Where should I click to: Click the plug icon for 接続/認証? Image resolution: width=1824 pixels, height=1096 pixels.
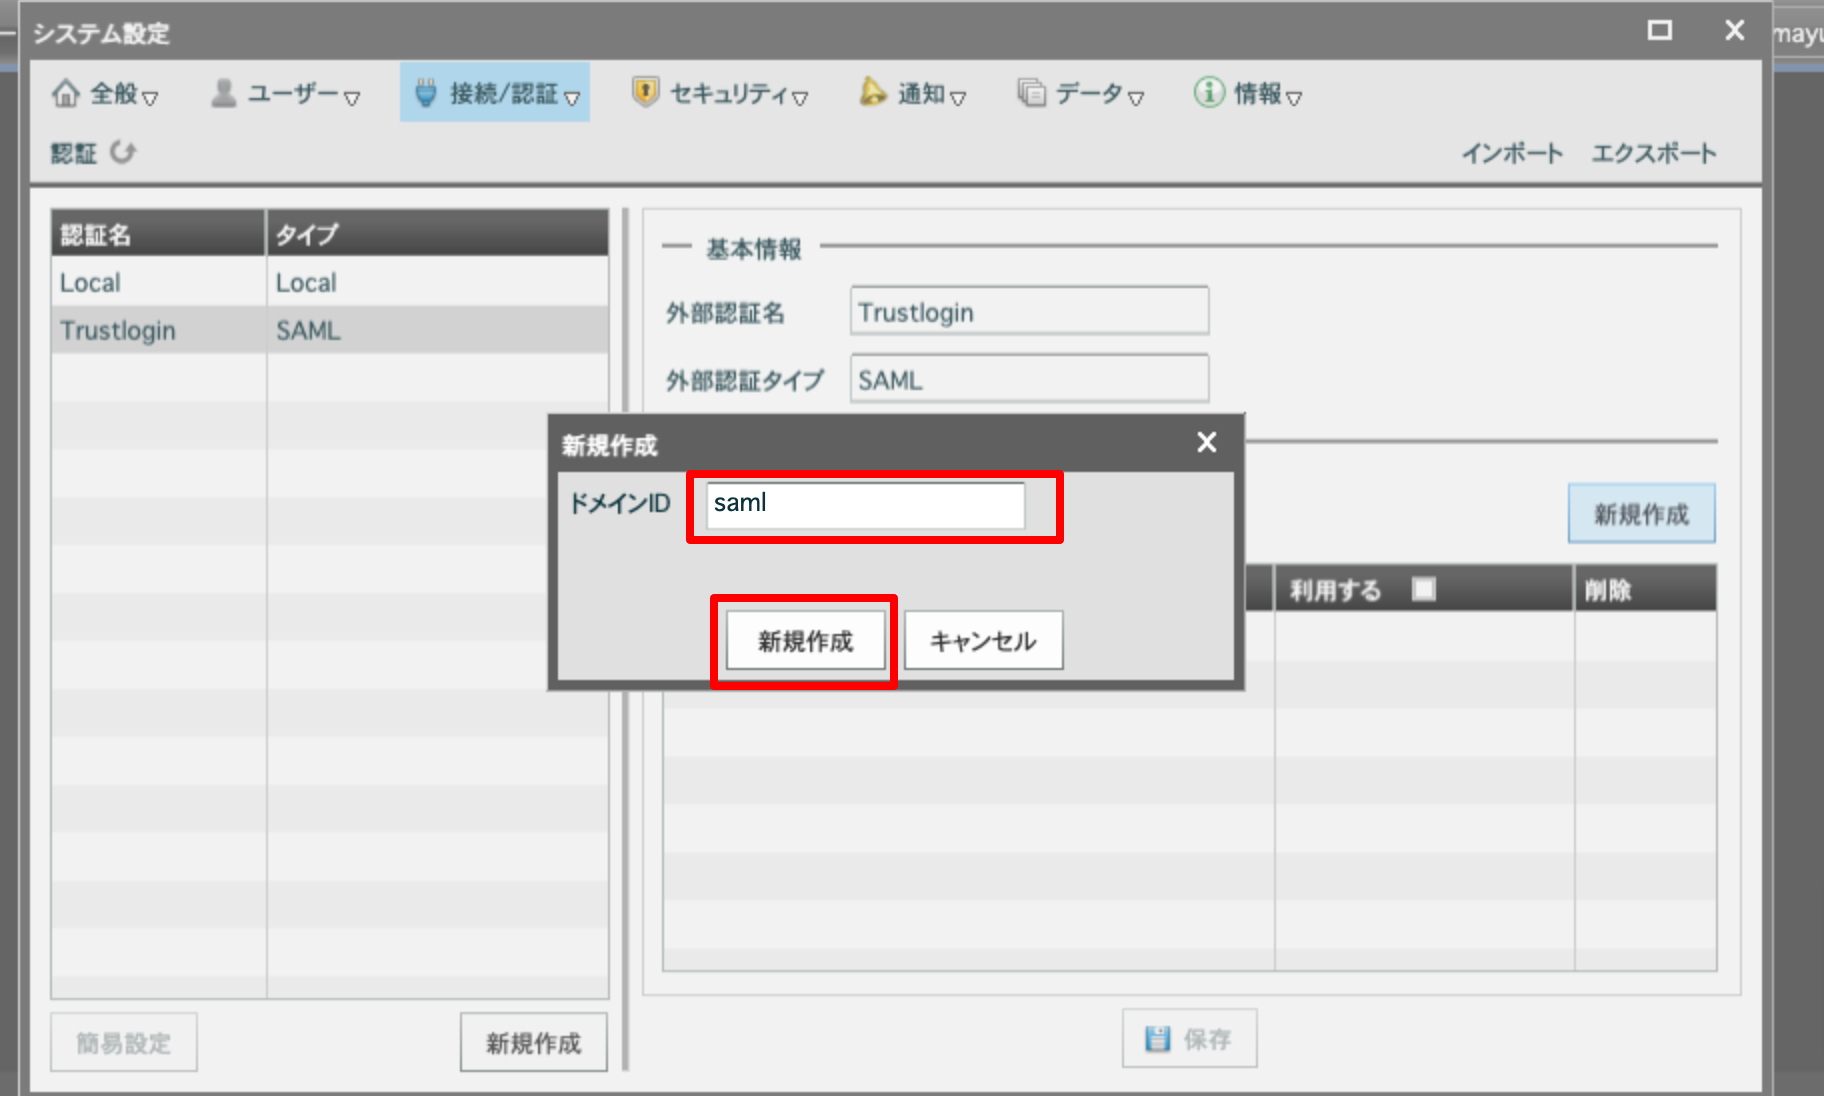click(x=426, y=93)
